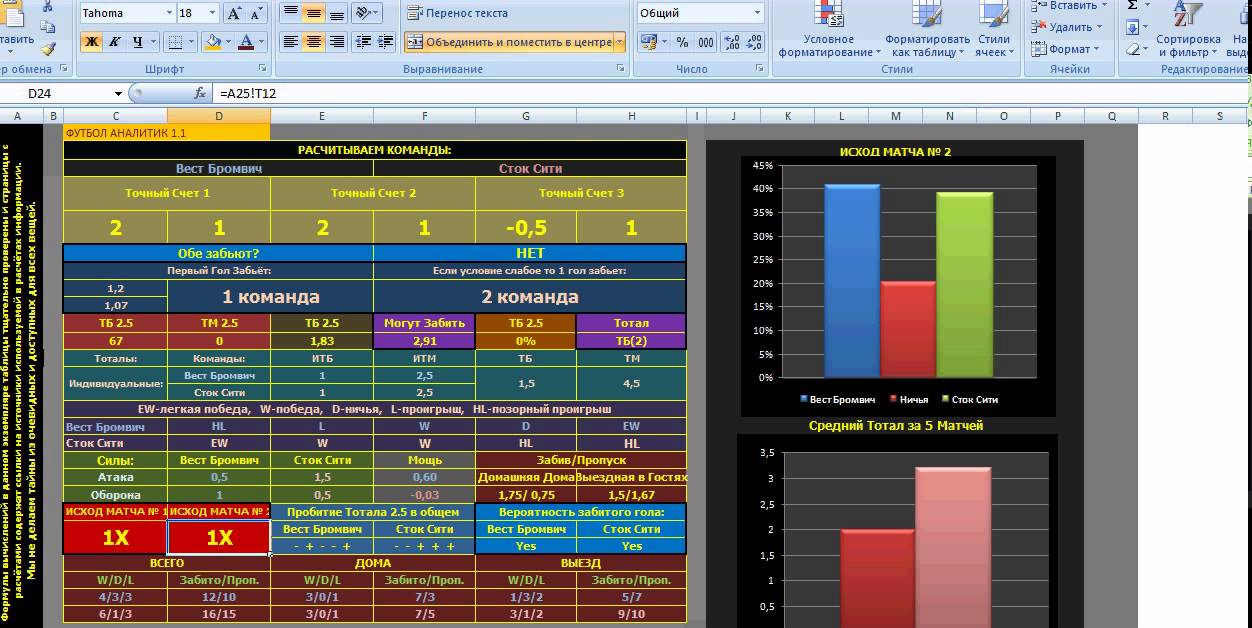This screenshot has width=1252, height=628.
Task: Toggle bold Ж formatting
Action: point(91,42)
